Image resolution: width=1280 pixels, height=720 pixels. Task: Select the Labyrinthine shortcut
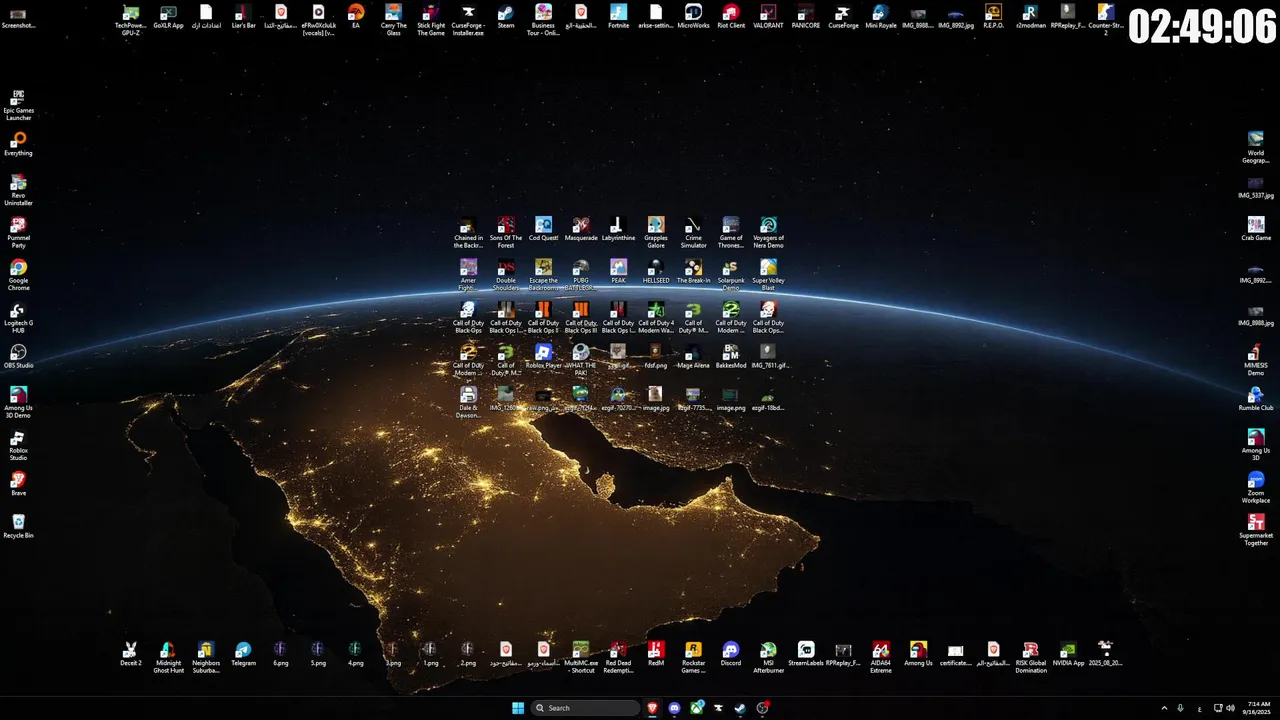[618, 229]
